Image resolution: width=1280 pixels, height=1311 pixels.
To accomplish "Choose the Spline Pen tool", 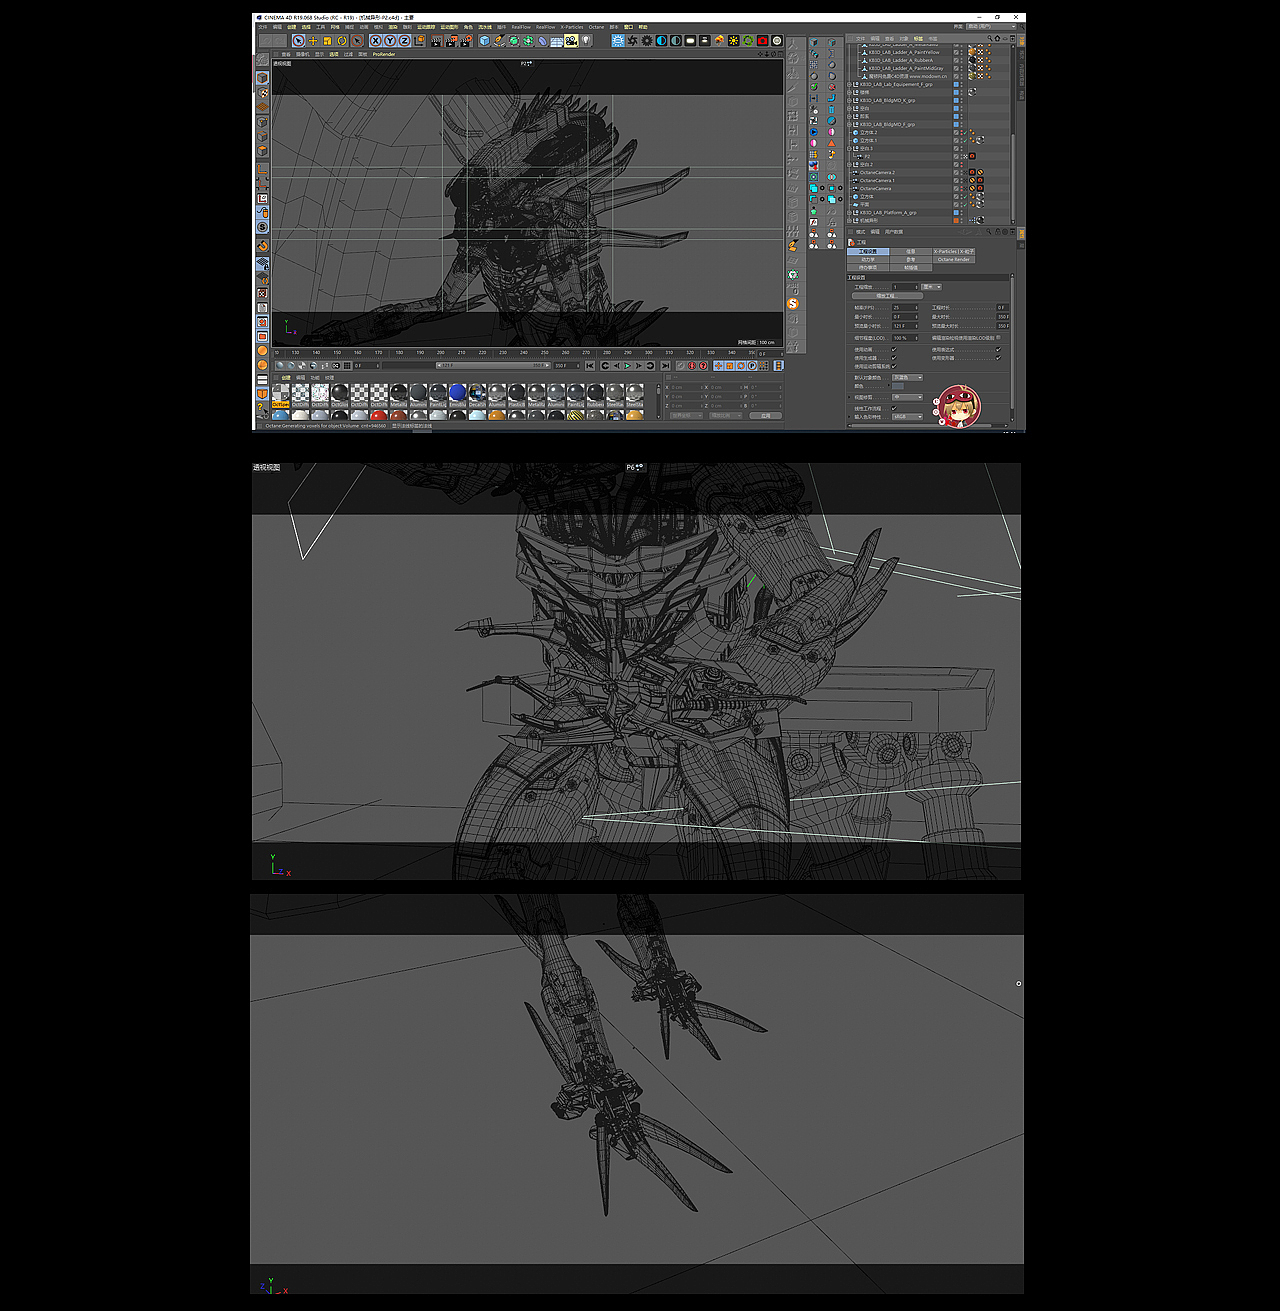I will [499, 41].
